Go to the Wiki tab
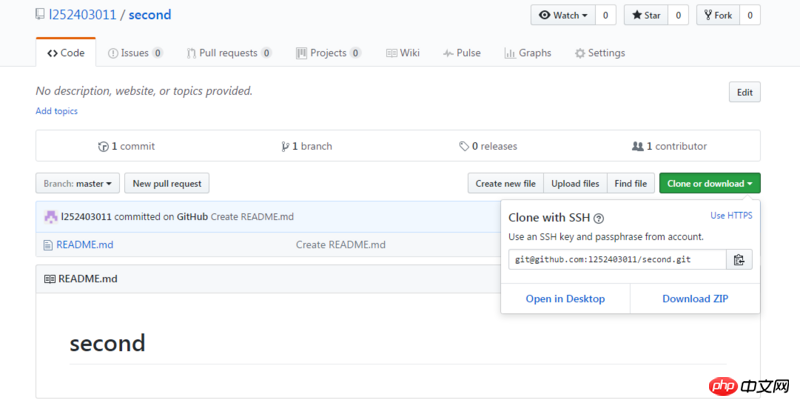 coord(403,53)
